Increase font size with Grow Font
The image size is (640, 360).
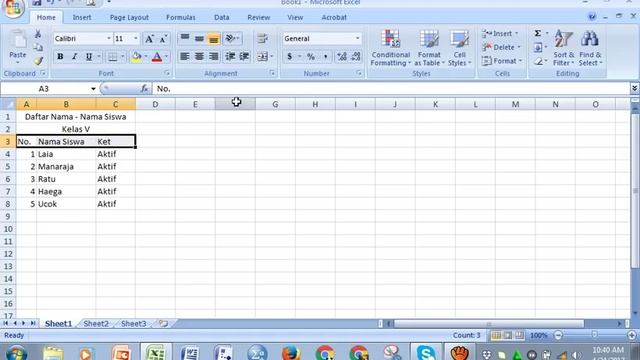pyautogui.click(x=149, y=39)
